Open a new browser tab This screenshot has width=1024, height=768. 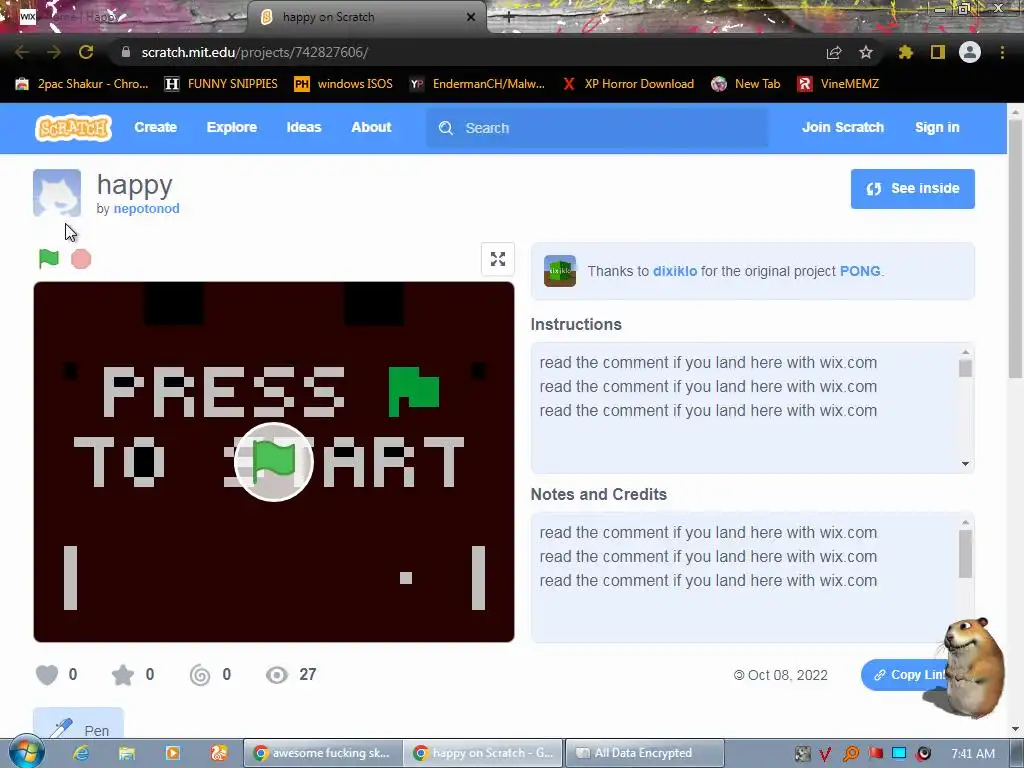click(x=509, y=18)
